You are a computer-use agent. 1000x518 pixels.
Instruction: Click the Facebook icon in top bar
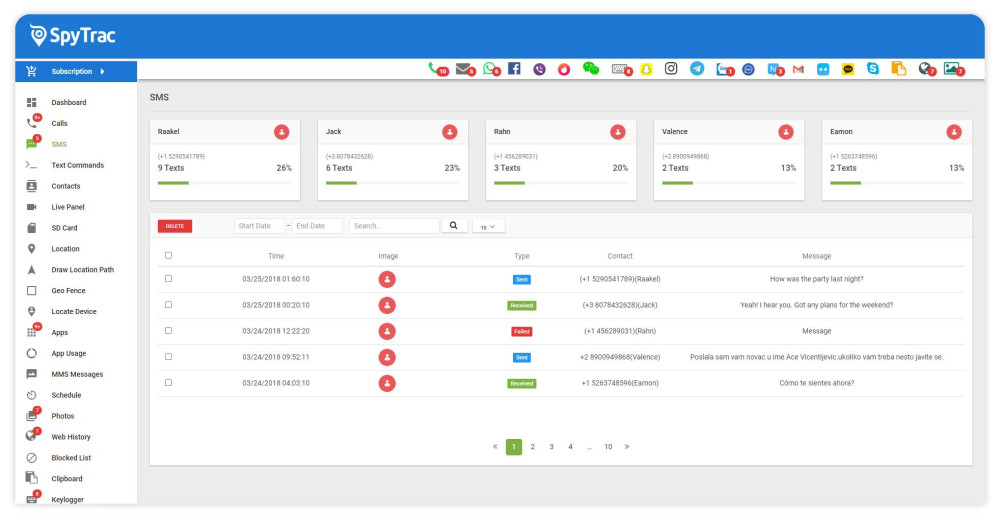(514, 69)
